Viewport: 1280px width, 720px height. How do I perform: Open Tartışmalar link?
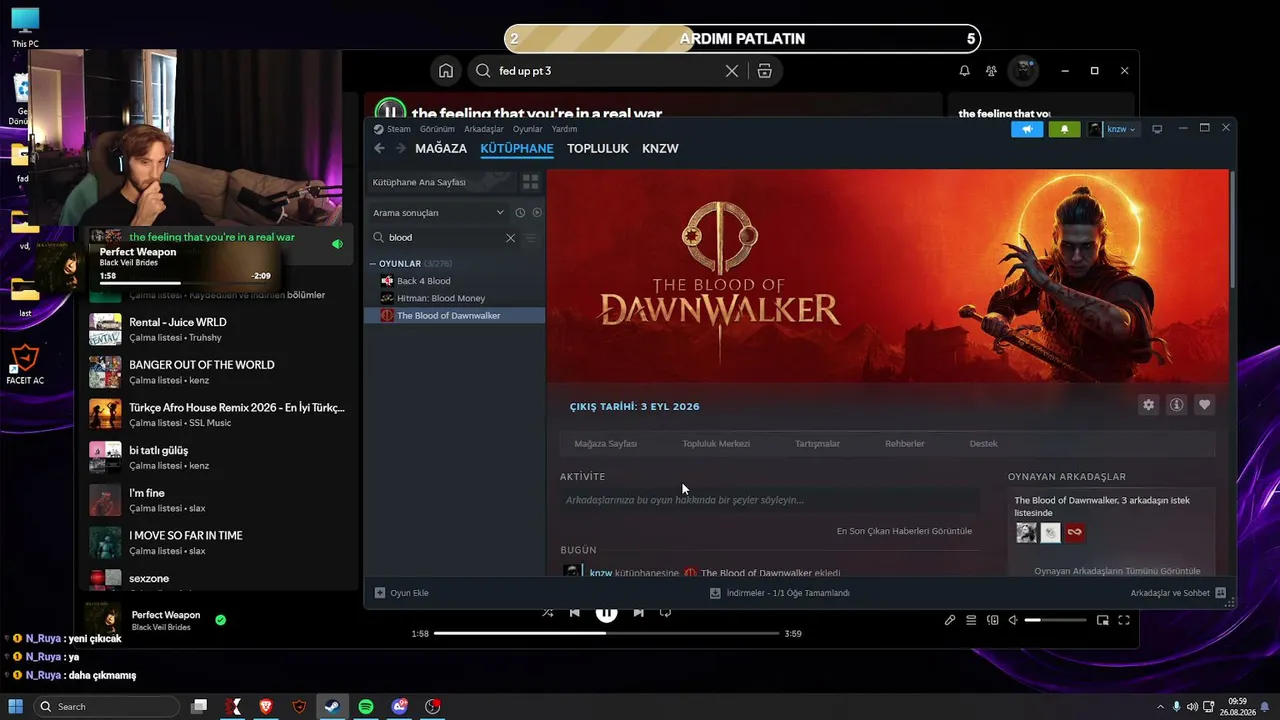(817, 443)
